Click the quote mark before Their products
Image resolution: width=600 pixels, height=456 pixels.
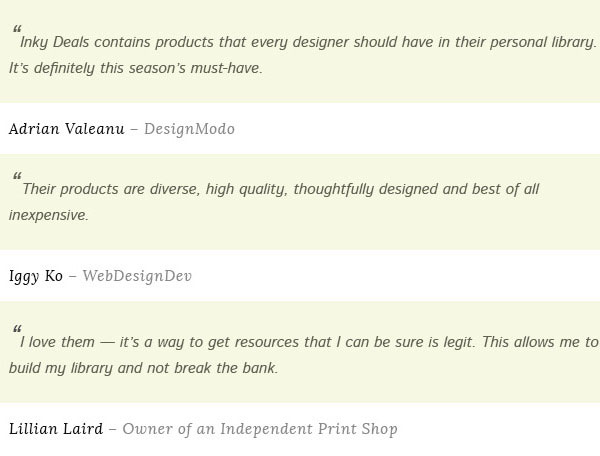tap(17, 176)
